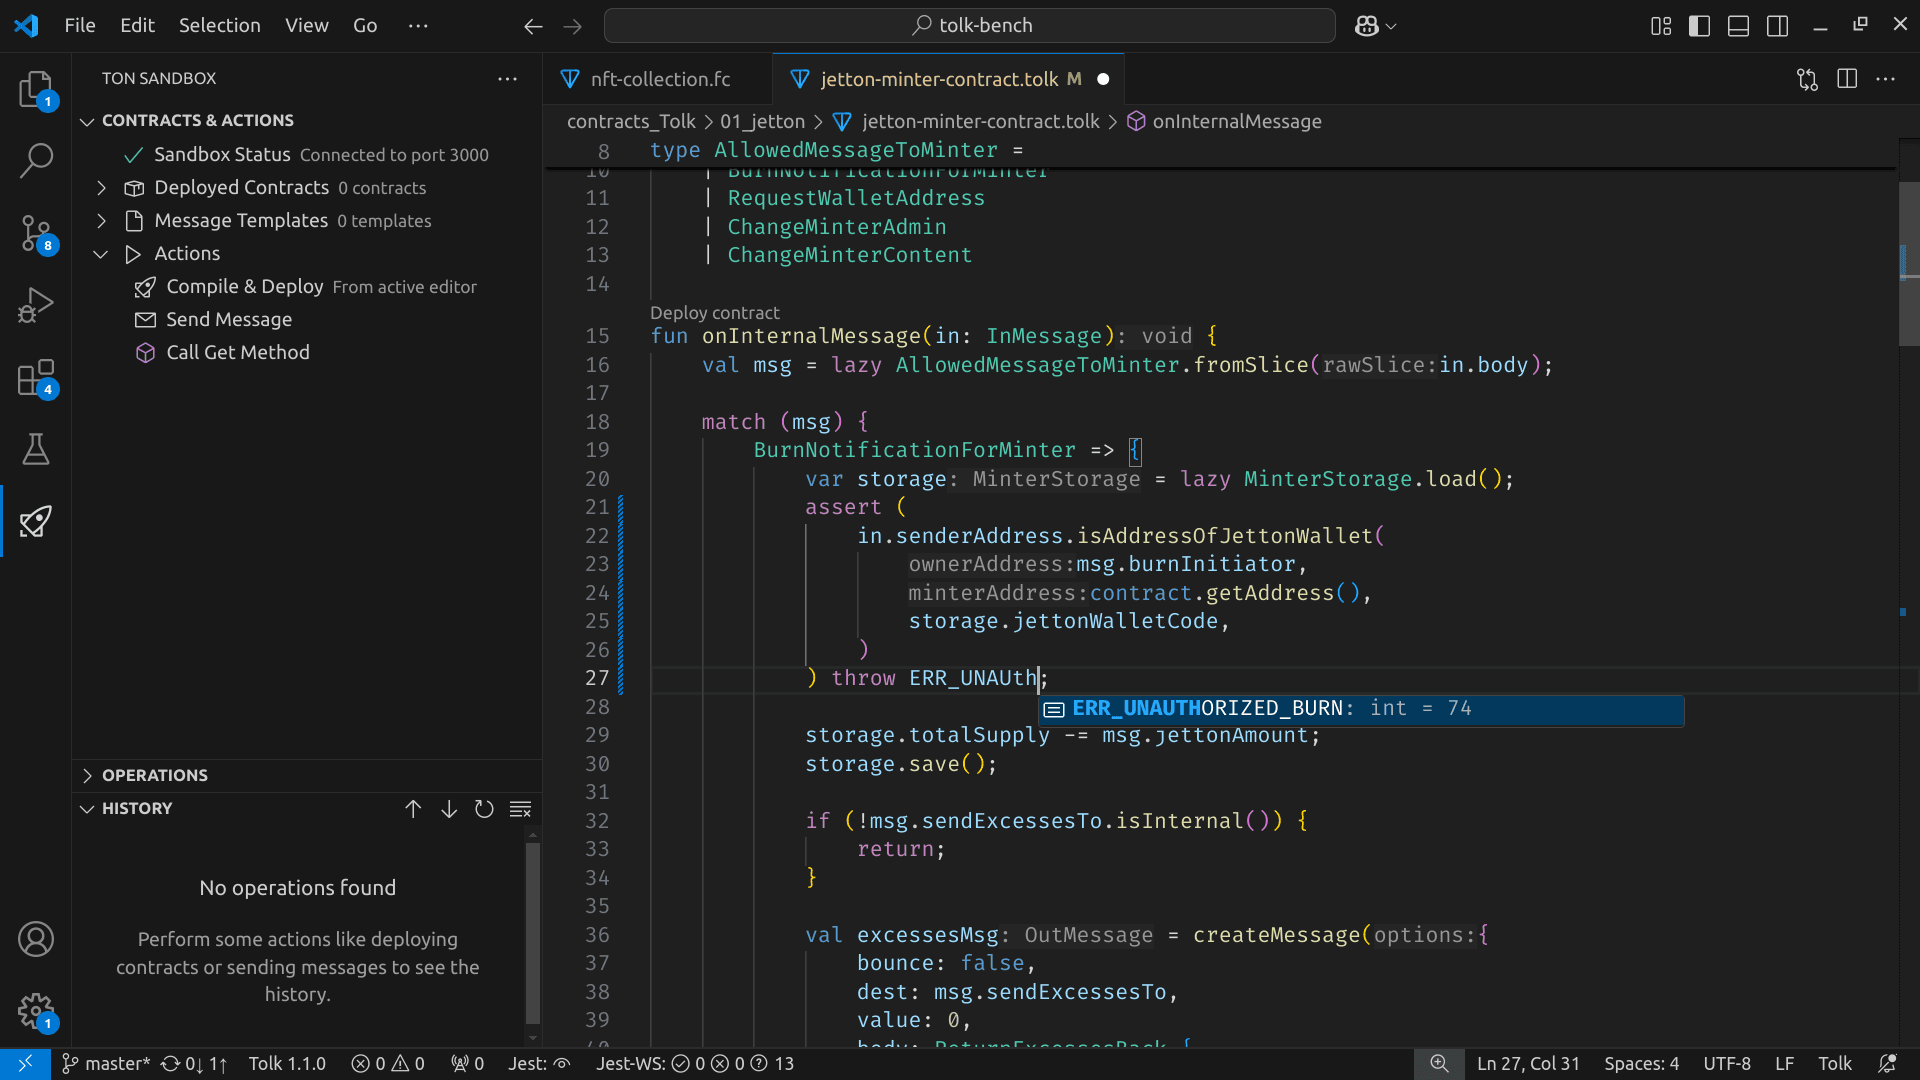Open Source Control view with 8 changes
Screen dimensions: 1920x1080
click(x=36, y=233)
